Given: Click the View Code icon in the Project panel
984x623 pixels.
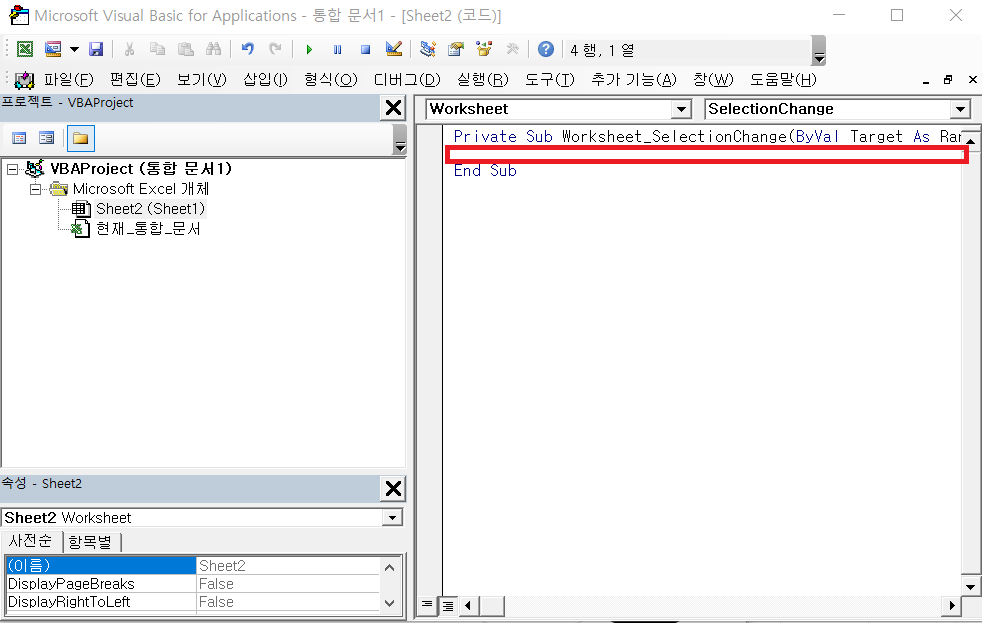Looking at the screenshot, I should tap(19, 138).
